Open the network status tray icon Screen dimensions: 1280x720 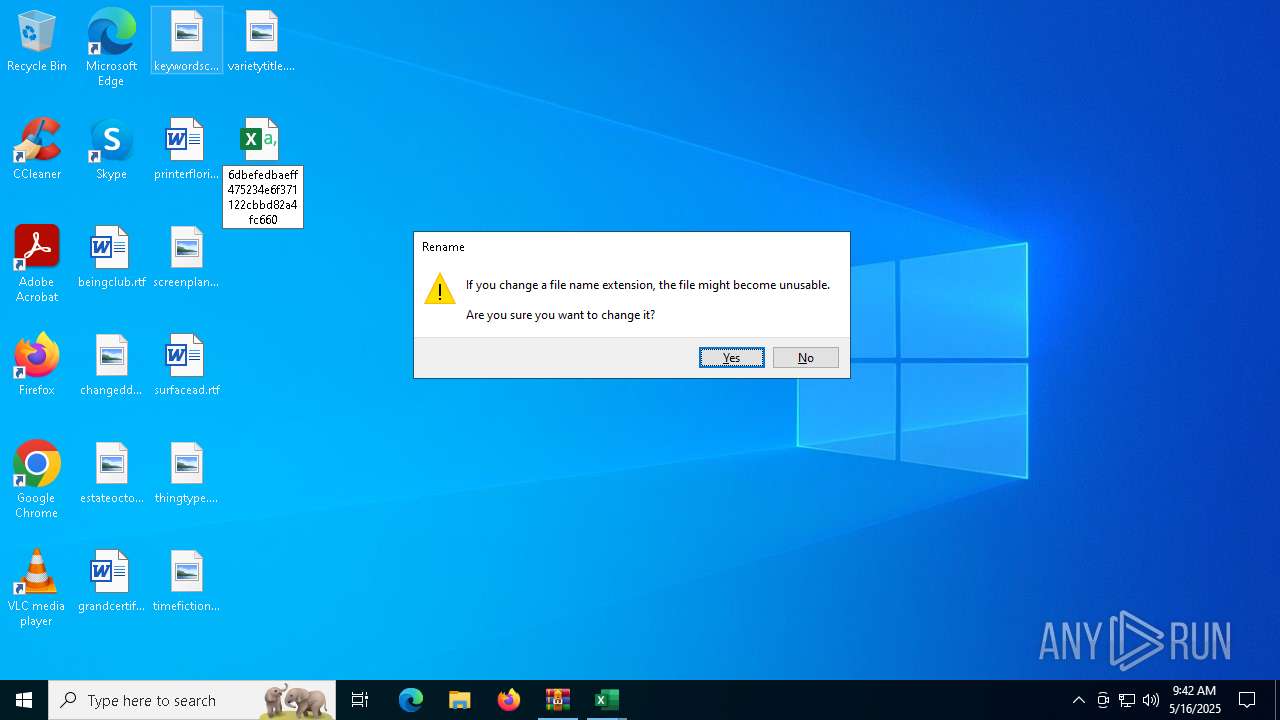point(1127,700)
